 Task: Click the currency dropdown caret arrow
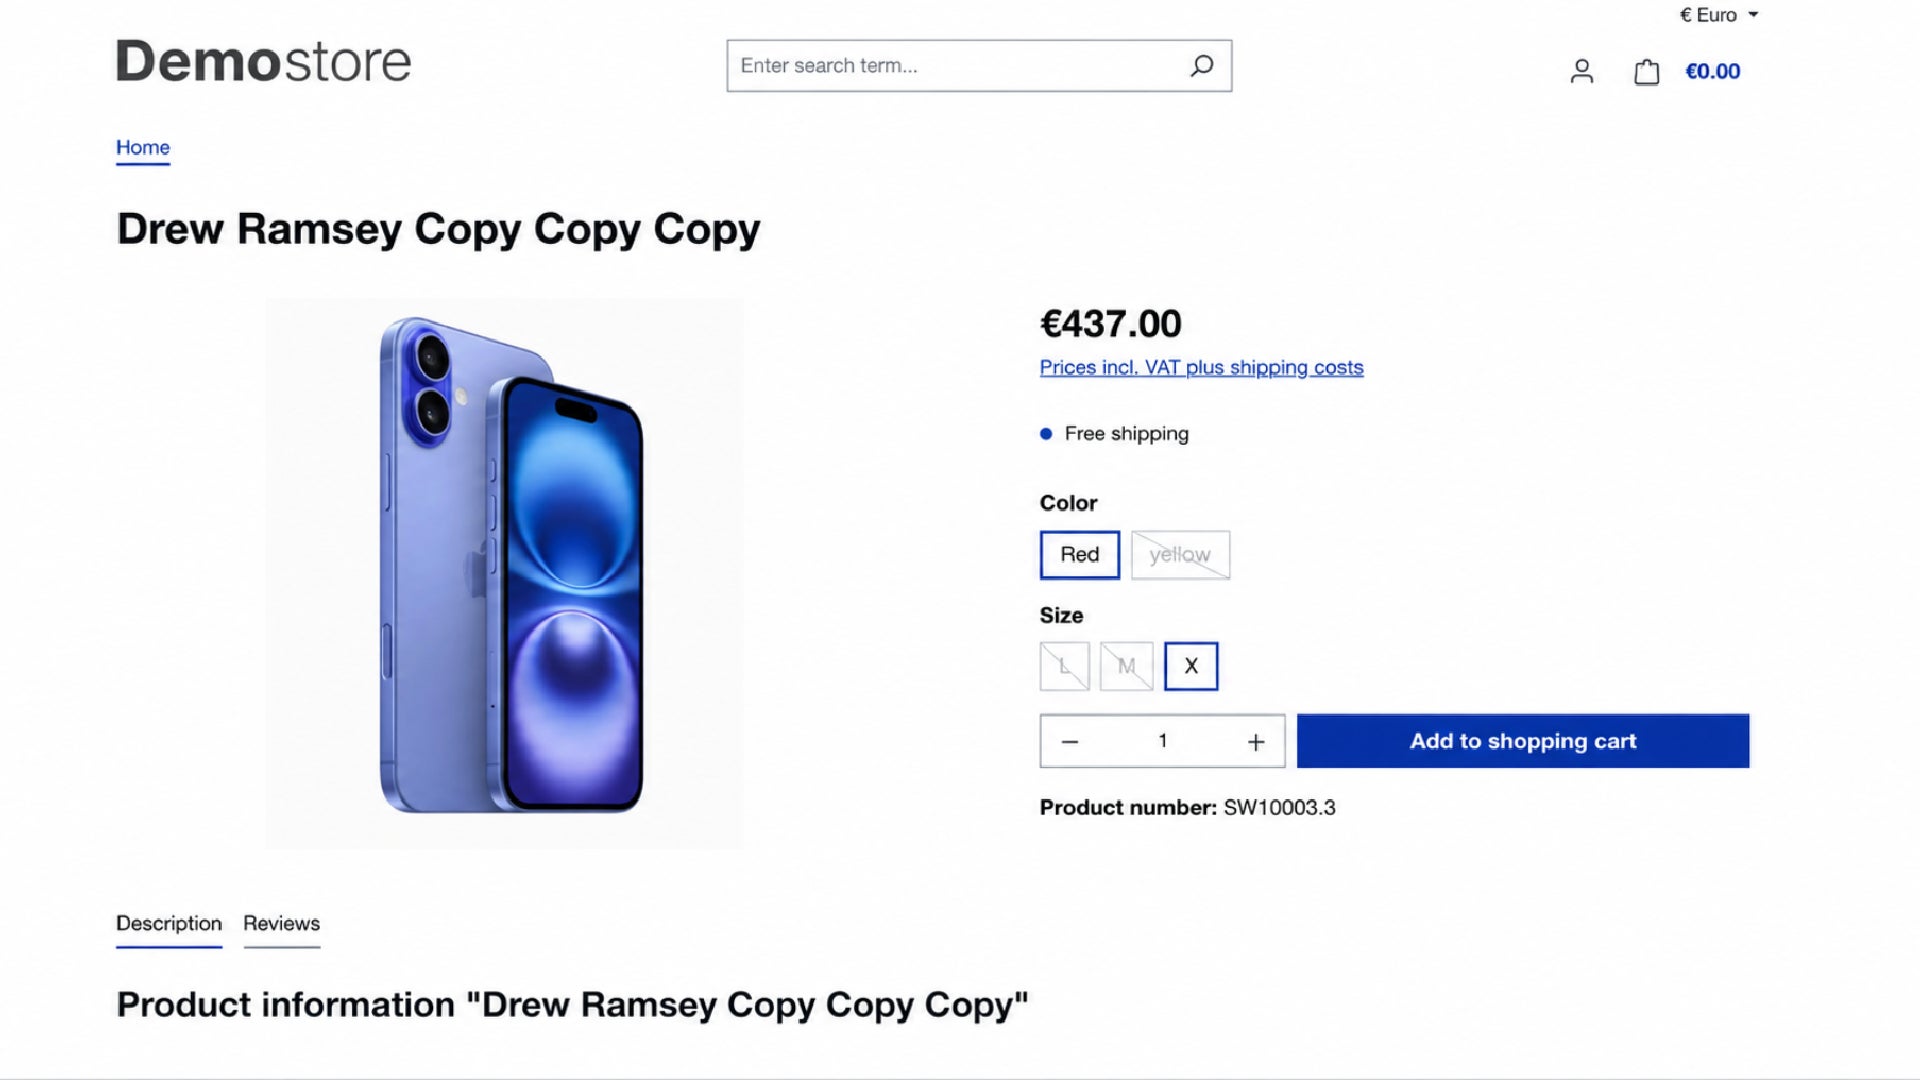point(1753,15)
